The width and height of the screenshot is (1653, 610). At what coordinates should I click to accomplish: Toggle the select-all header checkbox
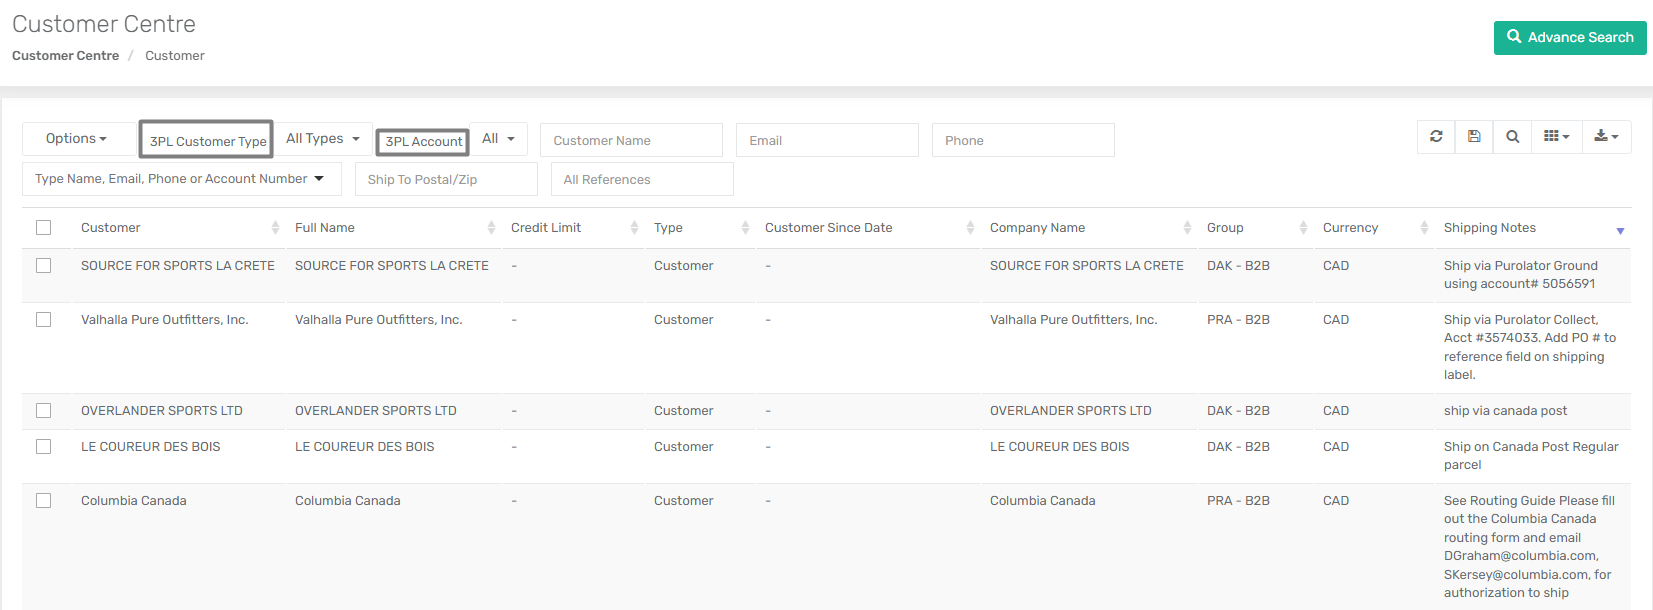43,228
